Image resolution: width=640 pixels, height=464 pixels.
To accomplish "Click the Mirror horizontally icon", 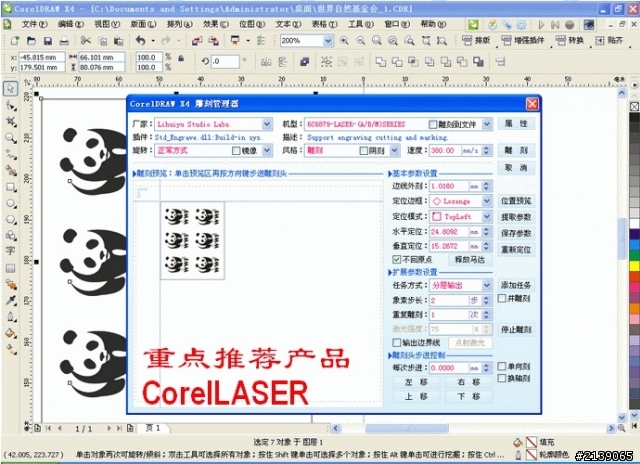I will (266, 62).
